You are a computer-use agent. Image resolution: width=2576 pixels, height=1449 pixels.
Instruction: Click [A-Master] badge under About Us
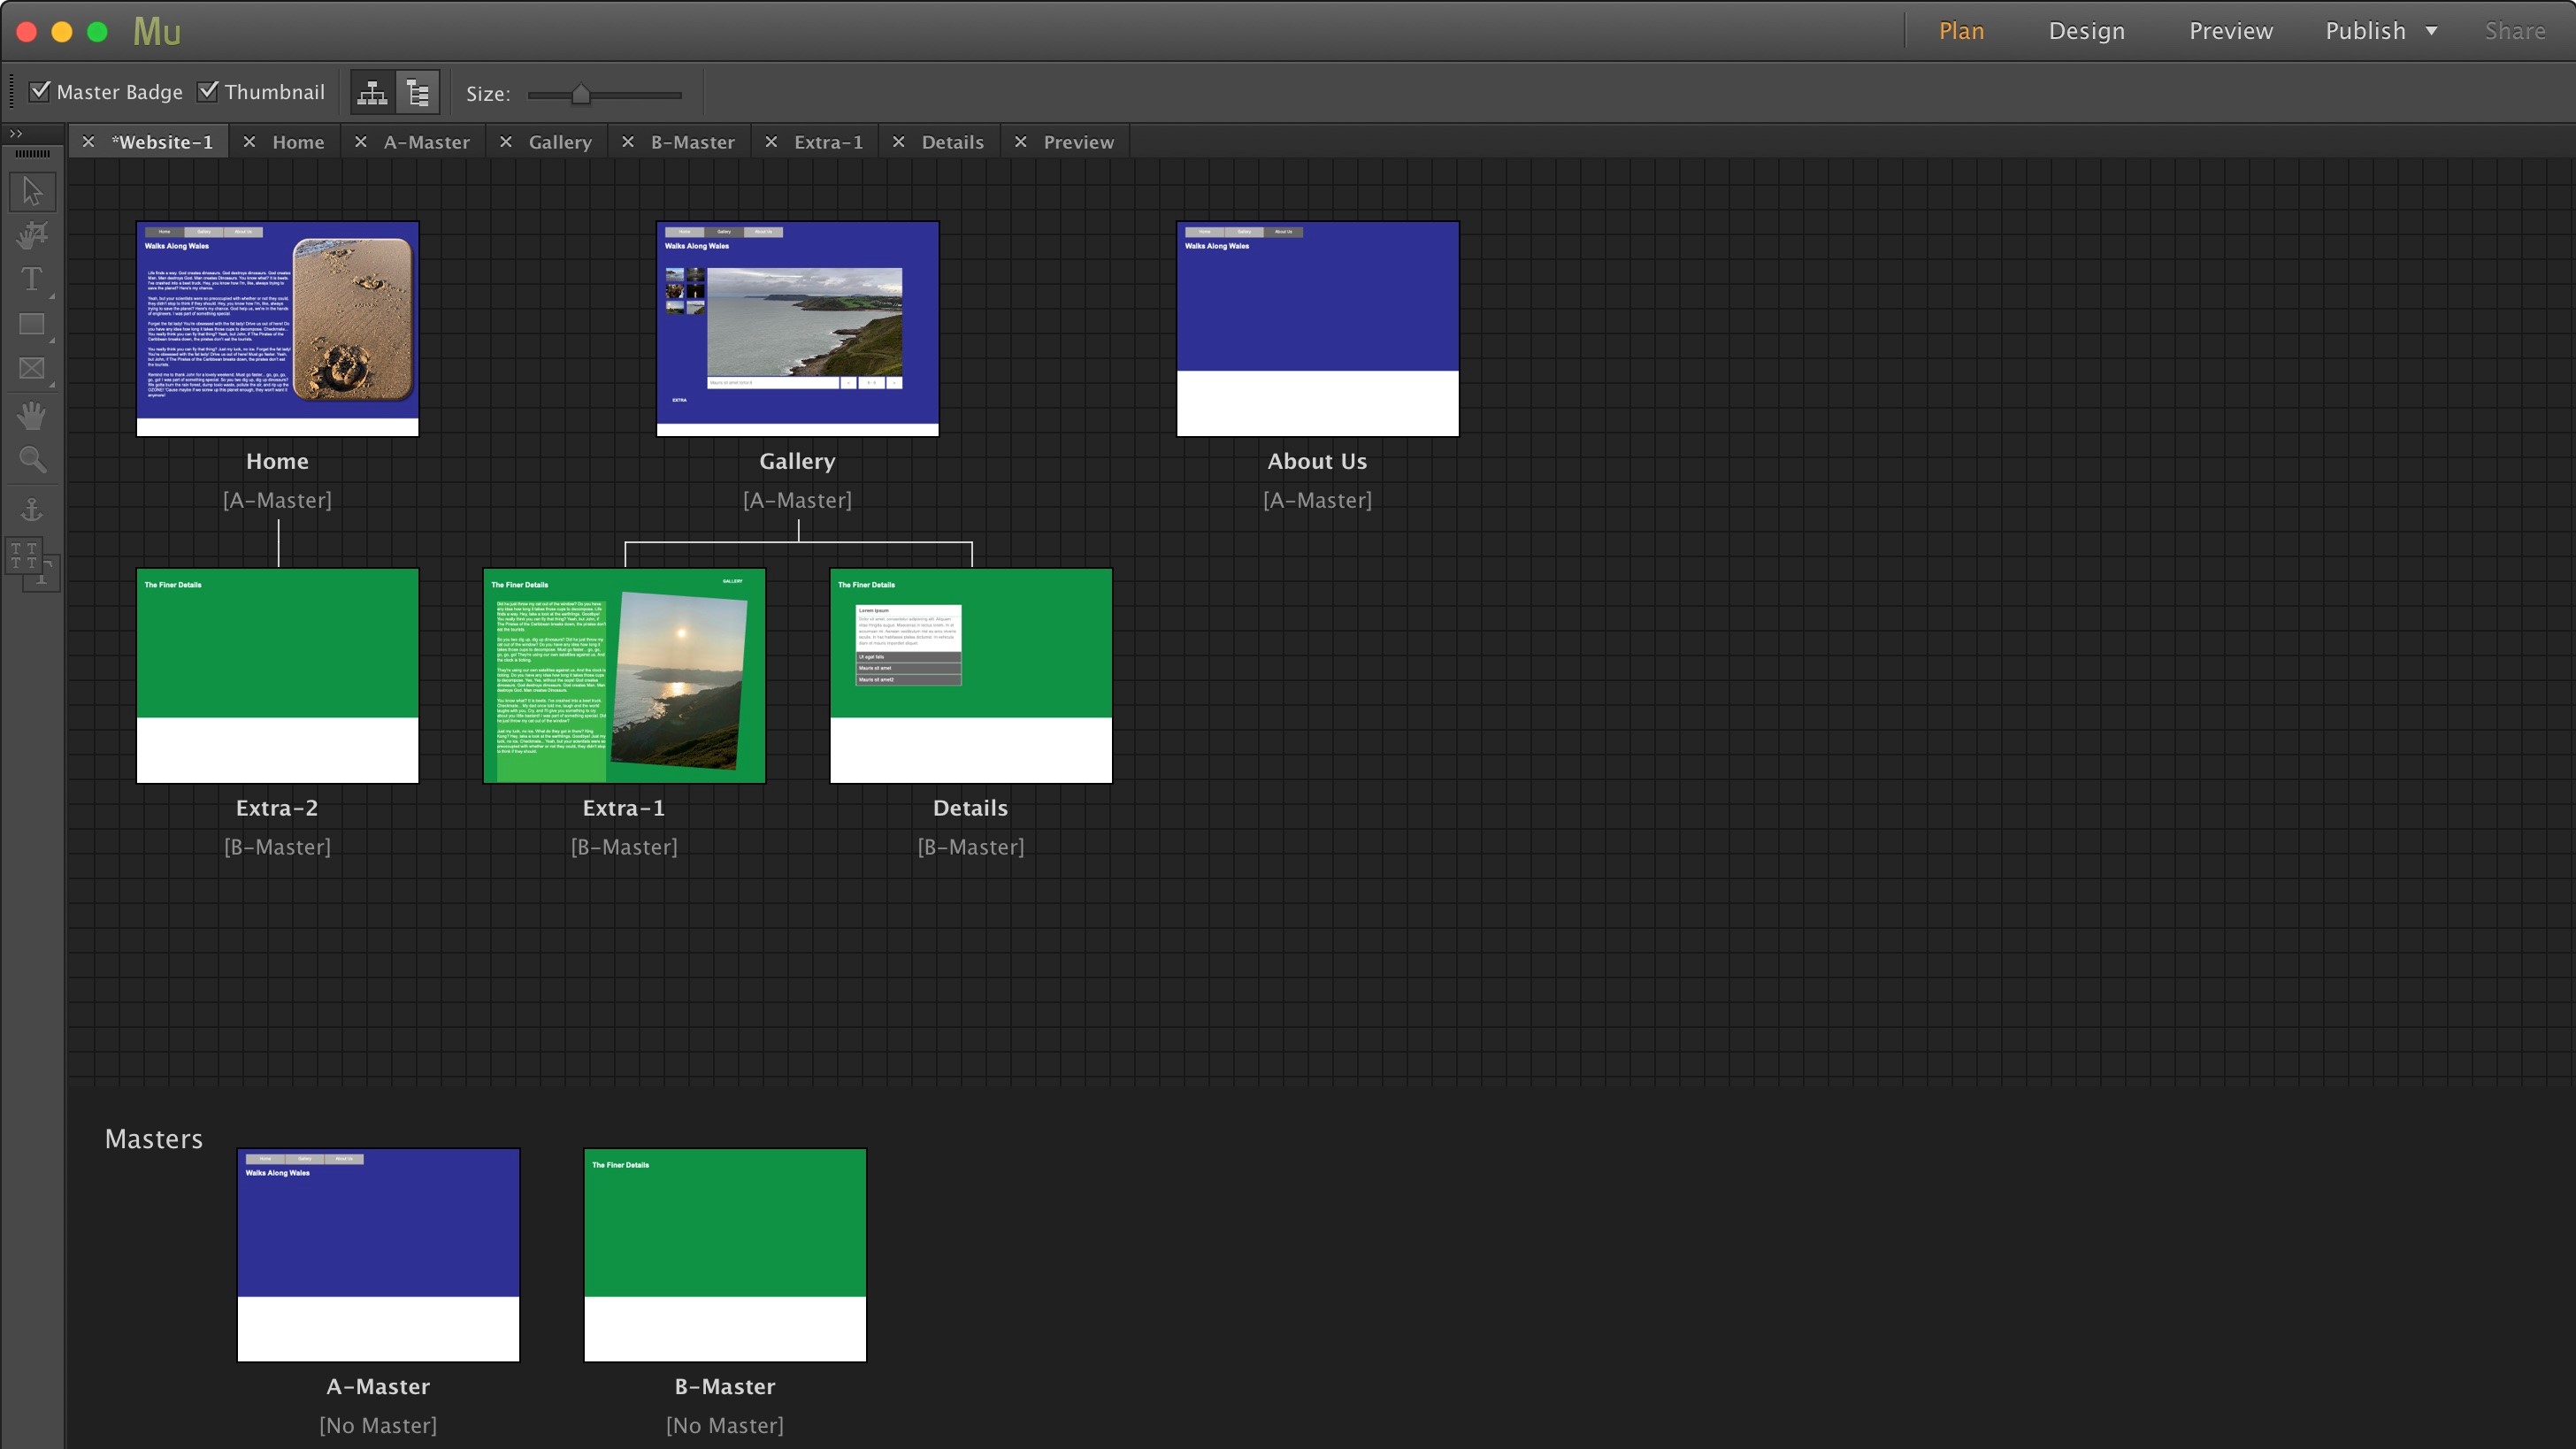(1317, 500)
